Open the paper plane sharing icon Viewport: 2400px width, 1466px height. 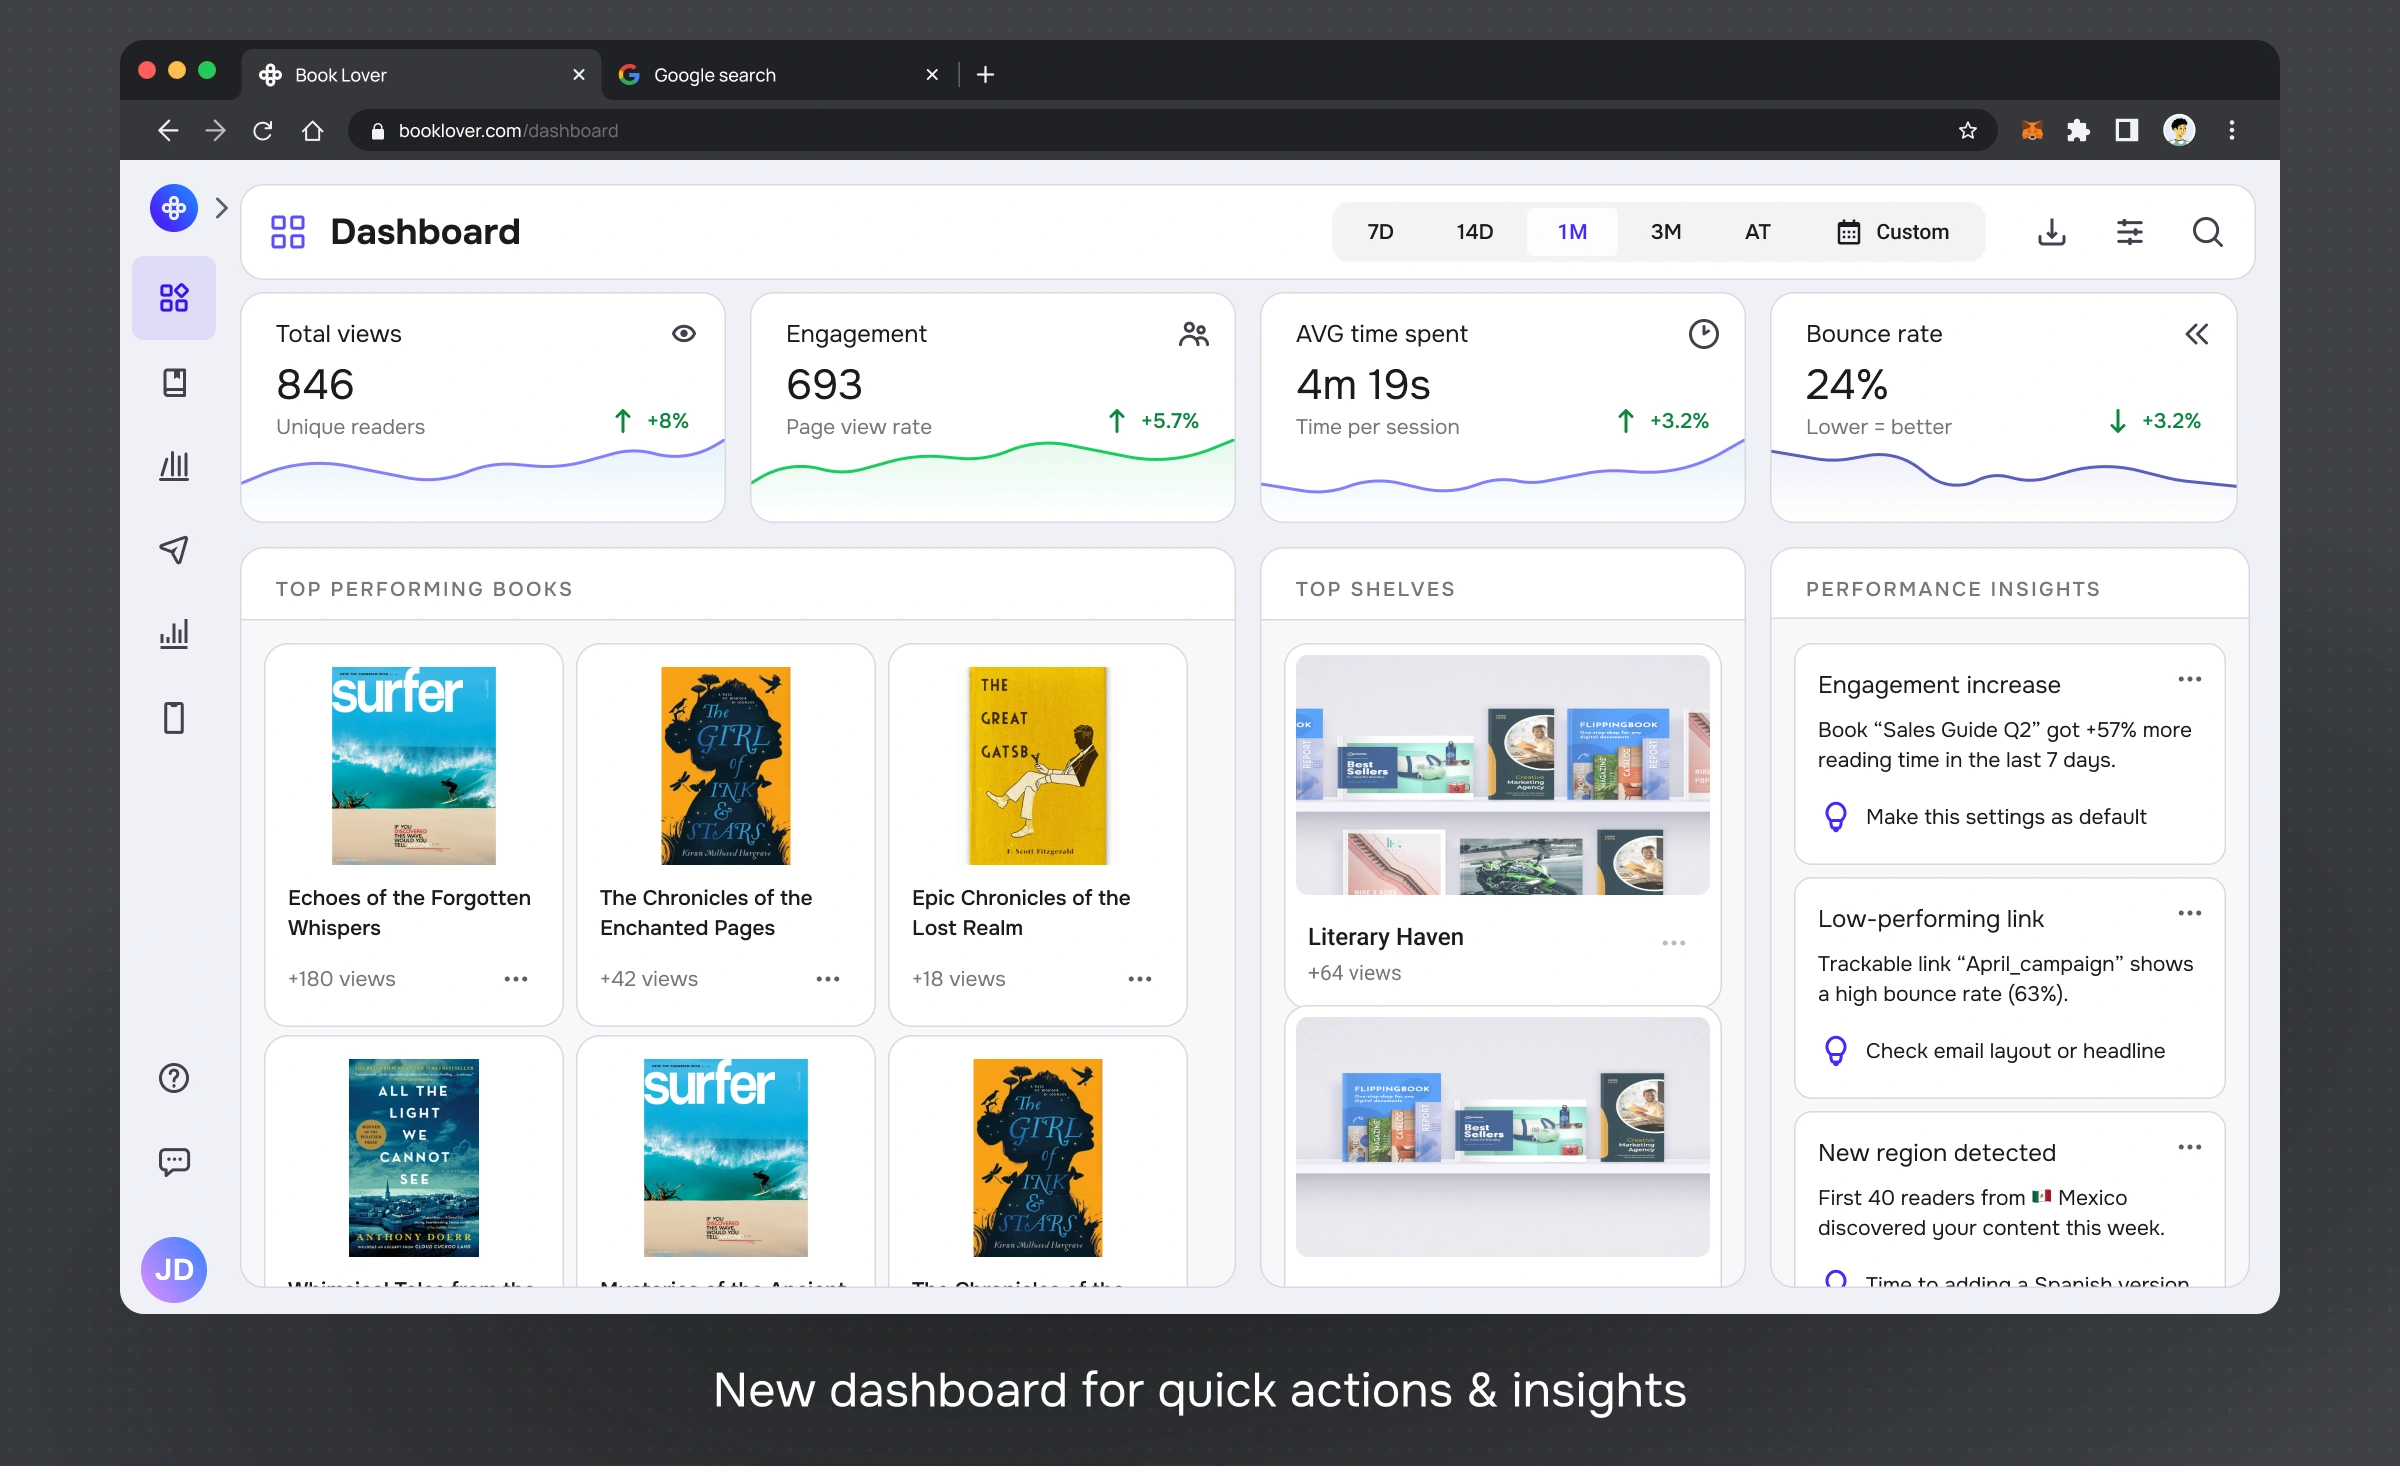tap(174, 549)
